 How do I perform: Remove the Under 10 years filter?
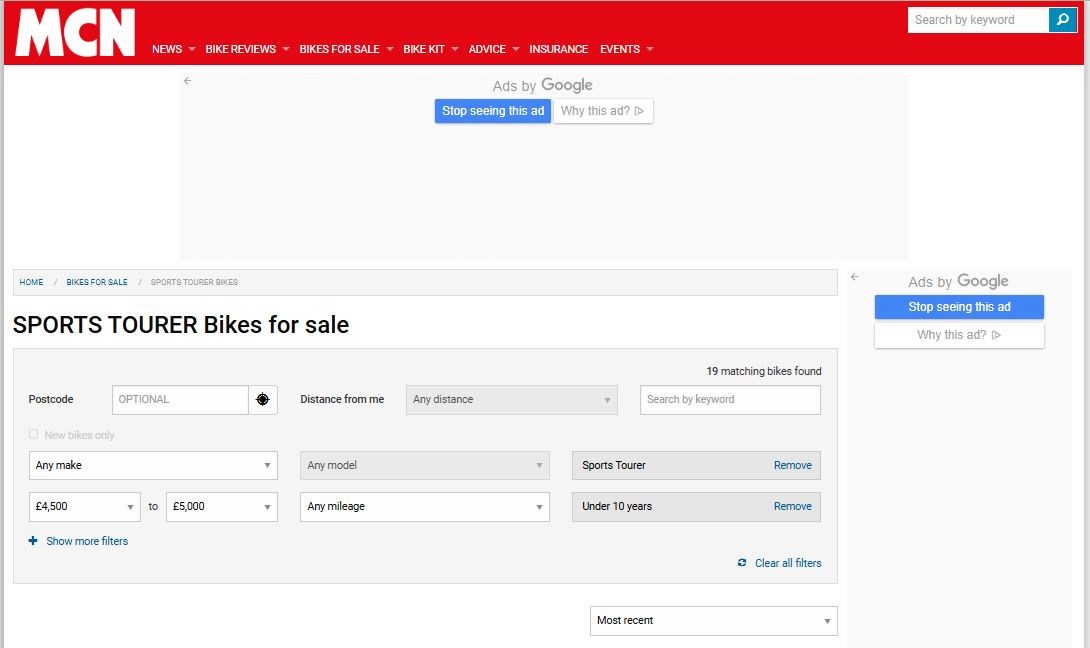tap(792, 507)
